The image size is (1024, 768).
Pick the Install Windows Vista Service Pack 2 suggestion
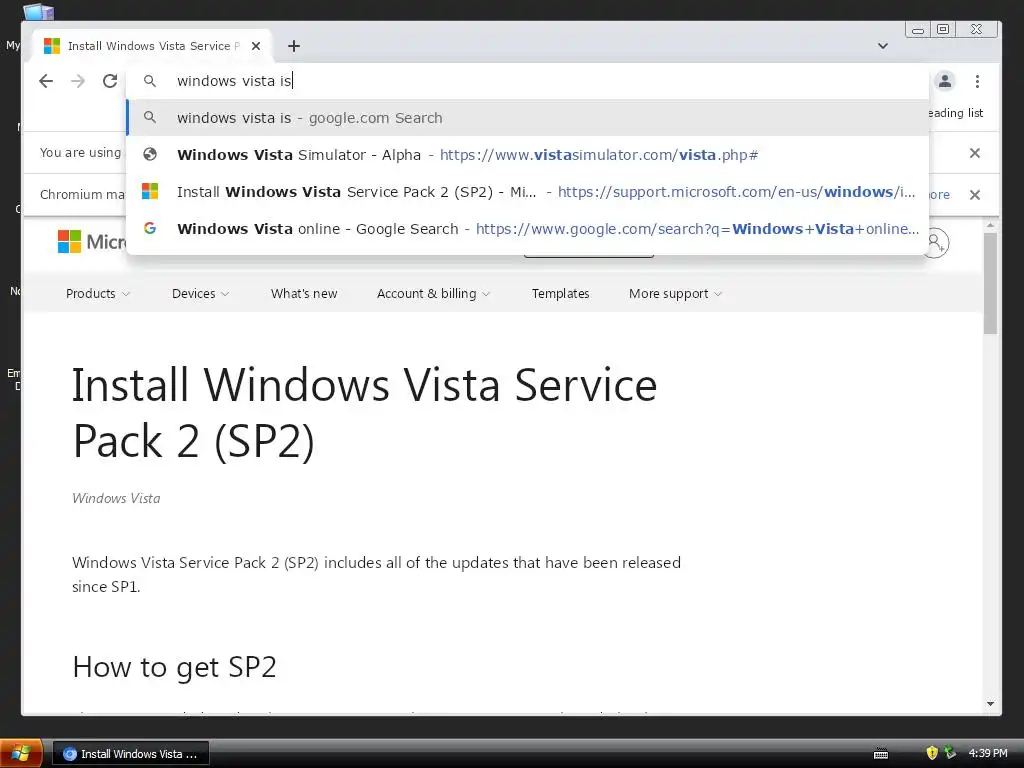coord(528,191)
